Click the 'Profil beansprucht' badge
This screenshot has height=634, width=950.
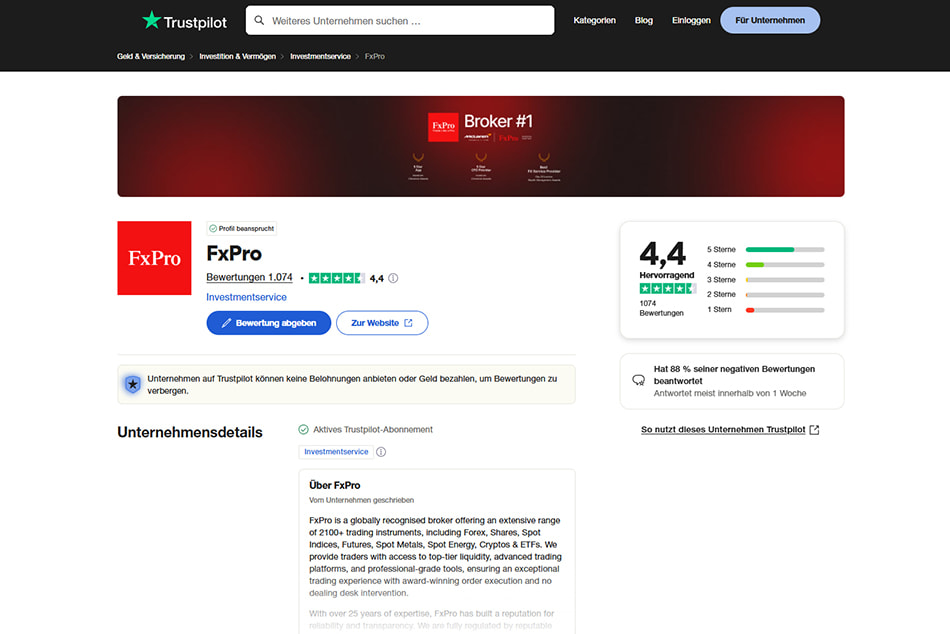click(242, 229)
